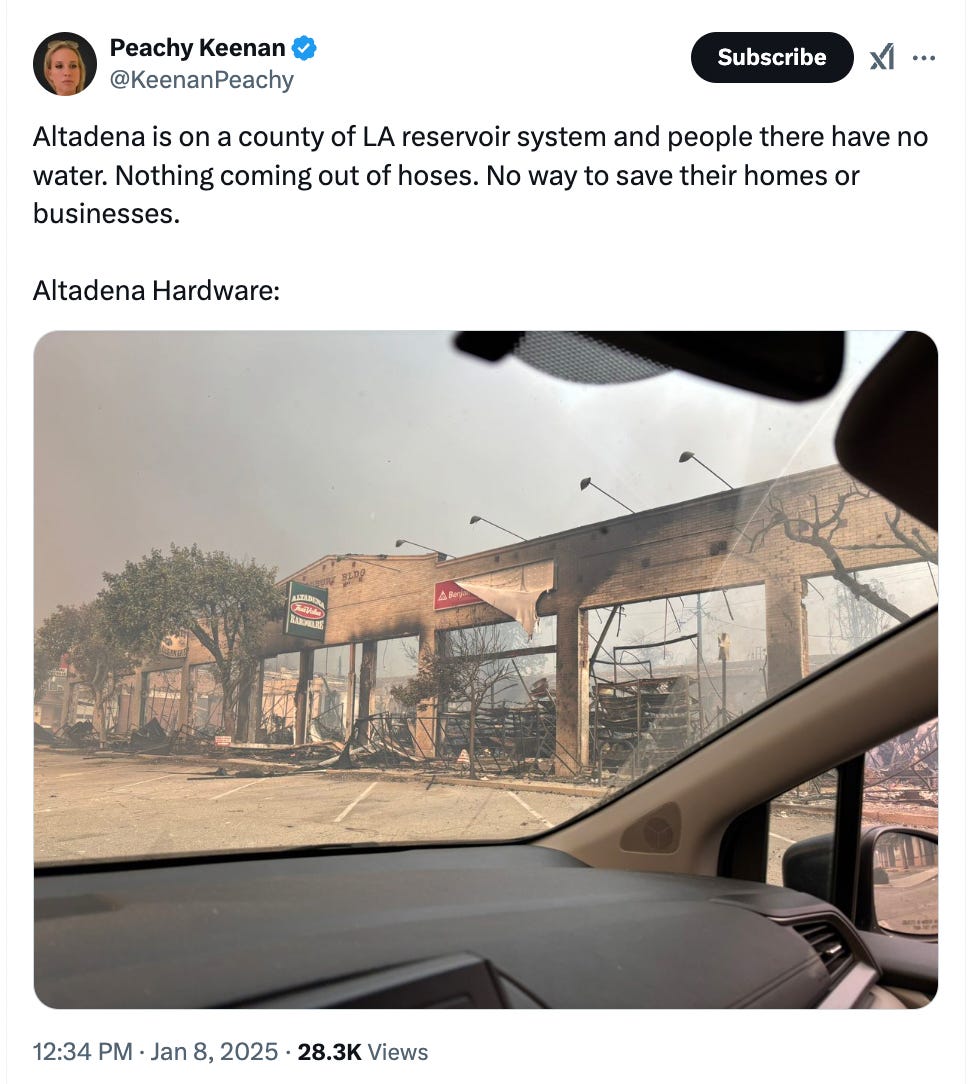Open the three-dot more options menu
Image resolution: width=974 pixels, height=1084 pixels.
(x=924, y=58)
